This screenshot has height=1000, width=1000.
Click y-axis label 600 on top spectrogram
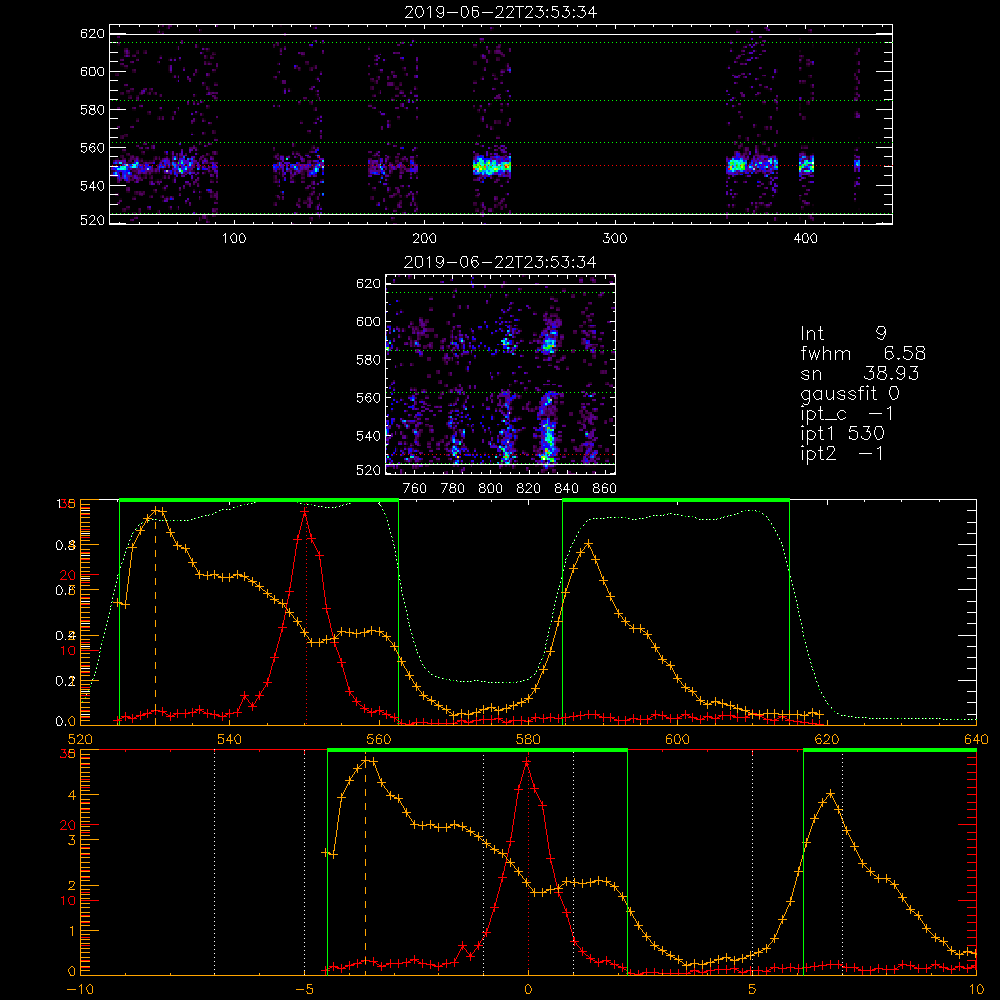click(x=92, y=71)
